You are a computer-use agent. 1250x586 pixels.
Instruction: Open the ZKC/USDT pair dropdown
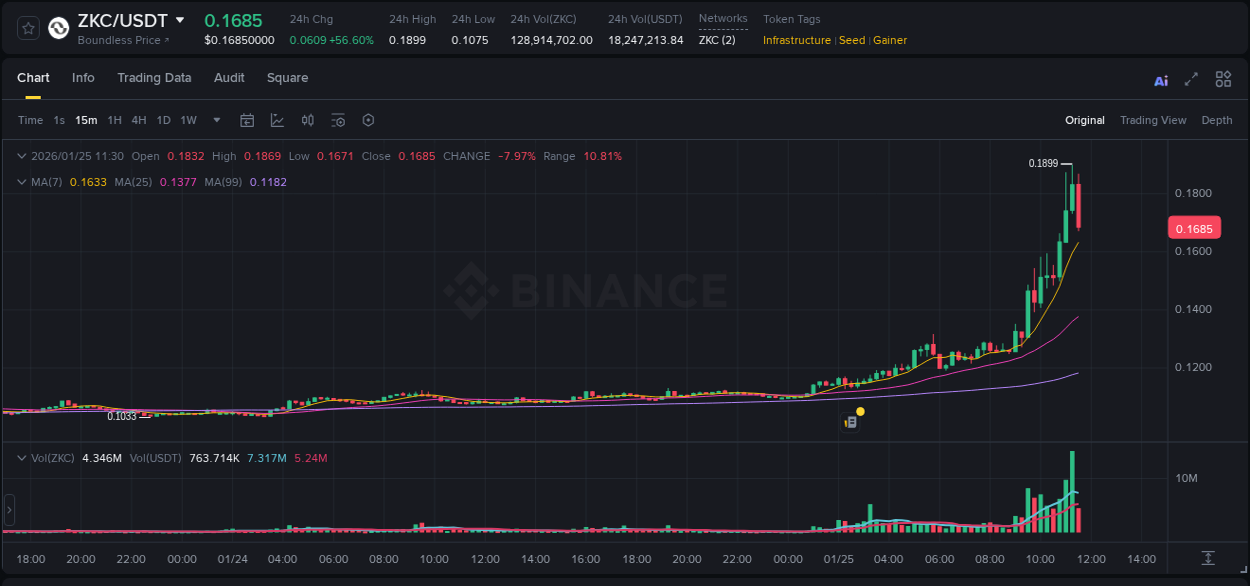point(179,20)
